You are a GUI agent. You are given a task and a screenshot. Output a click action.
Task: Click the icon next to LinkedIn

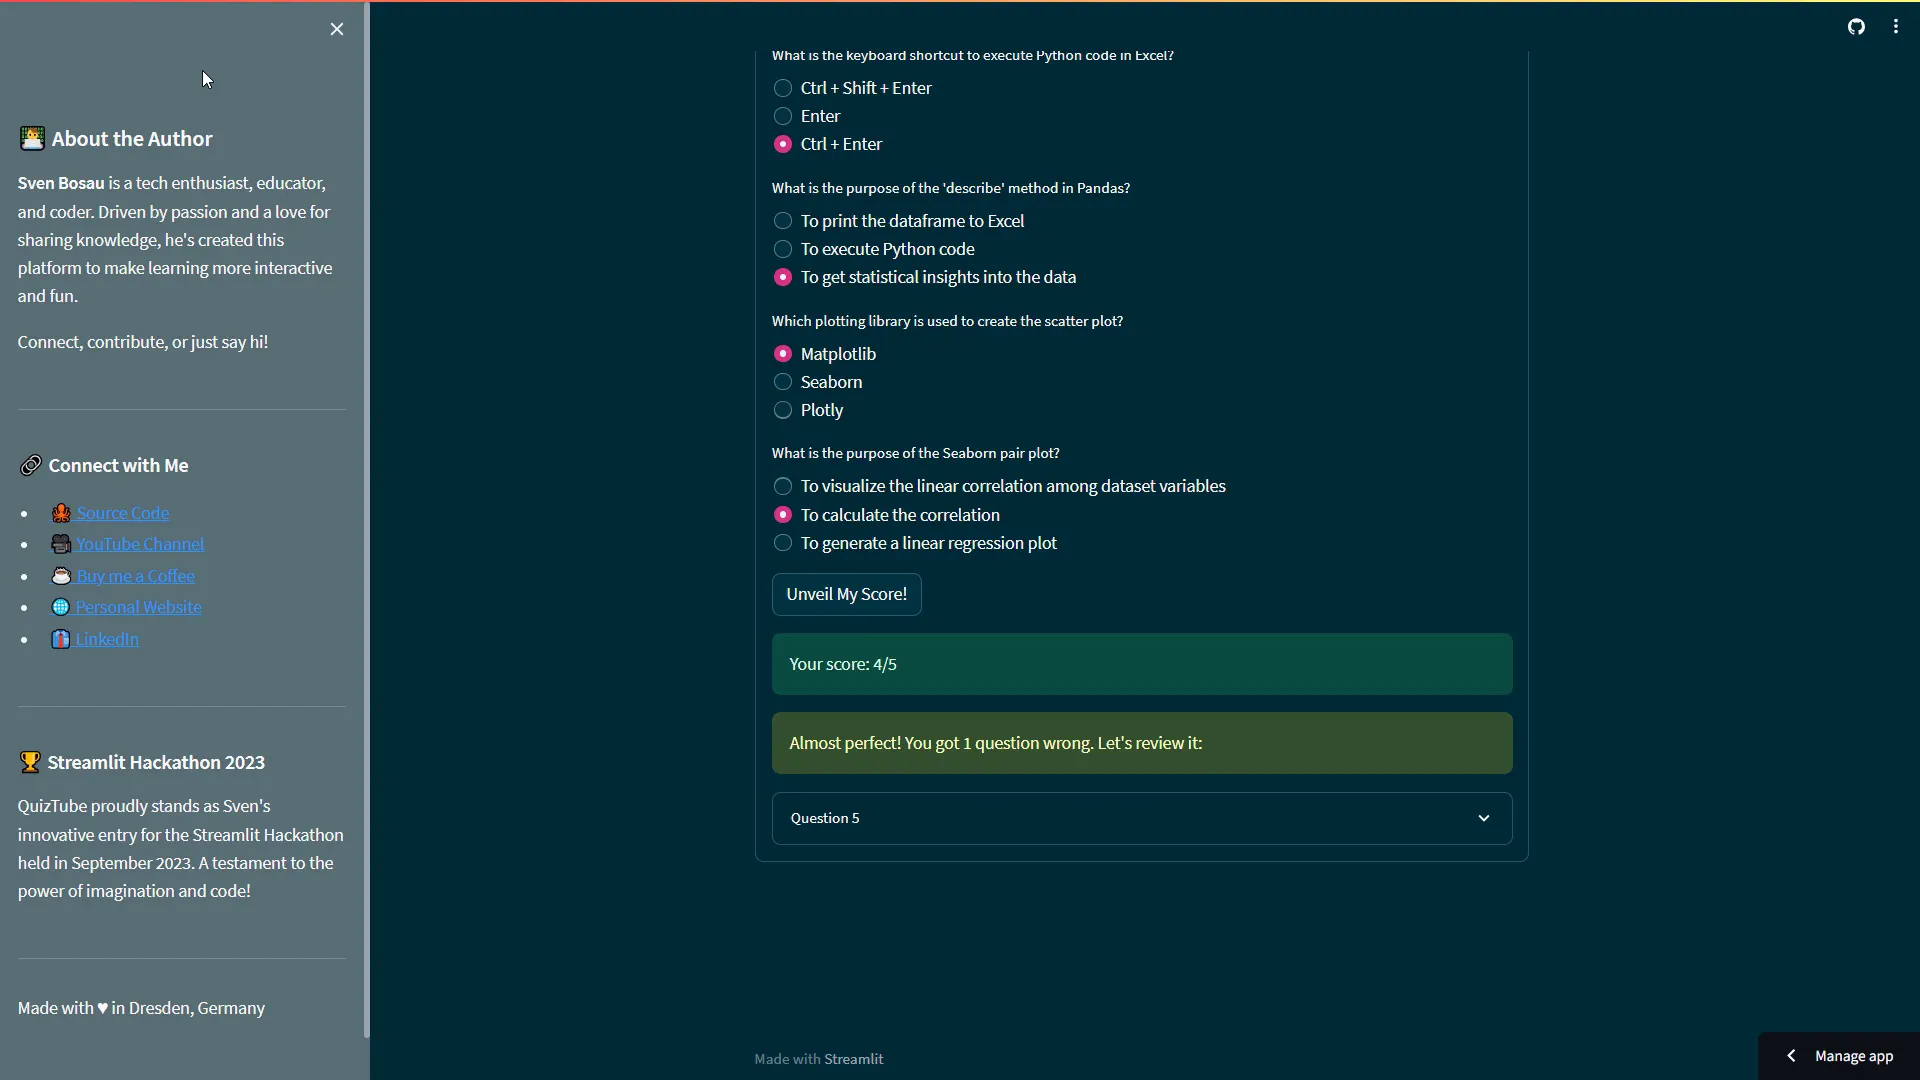60,639
